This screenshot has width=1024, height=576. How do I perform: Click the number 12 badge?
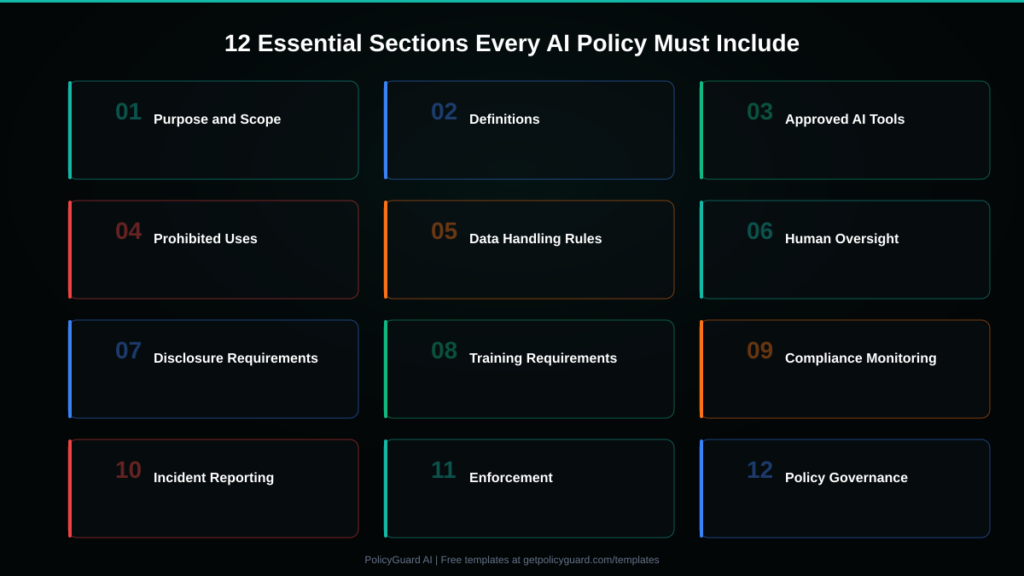pos(760,470)
